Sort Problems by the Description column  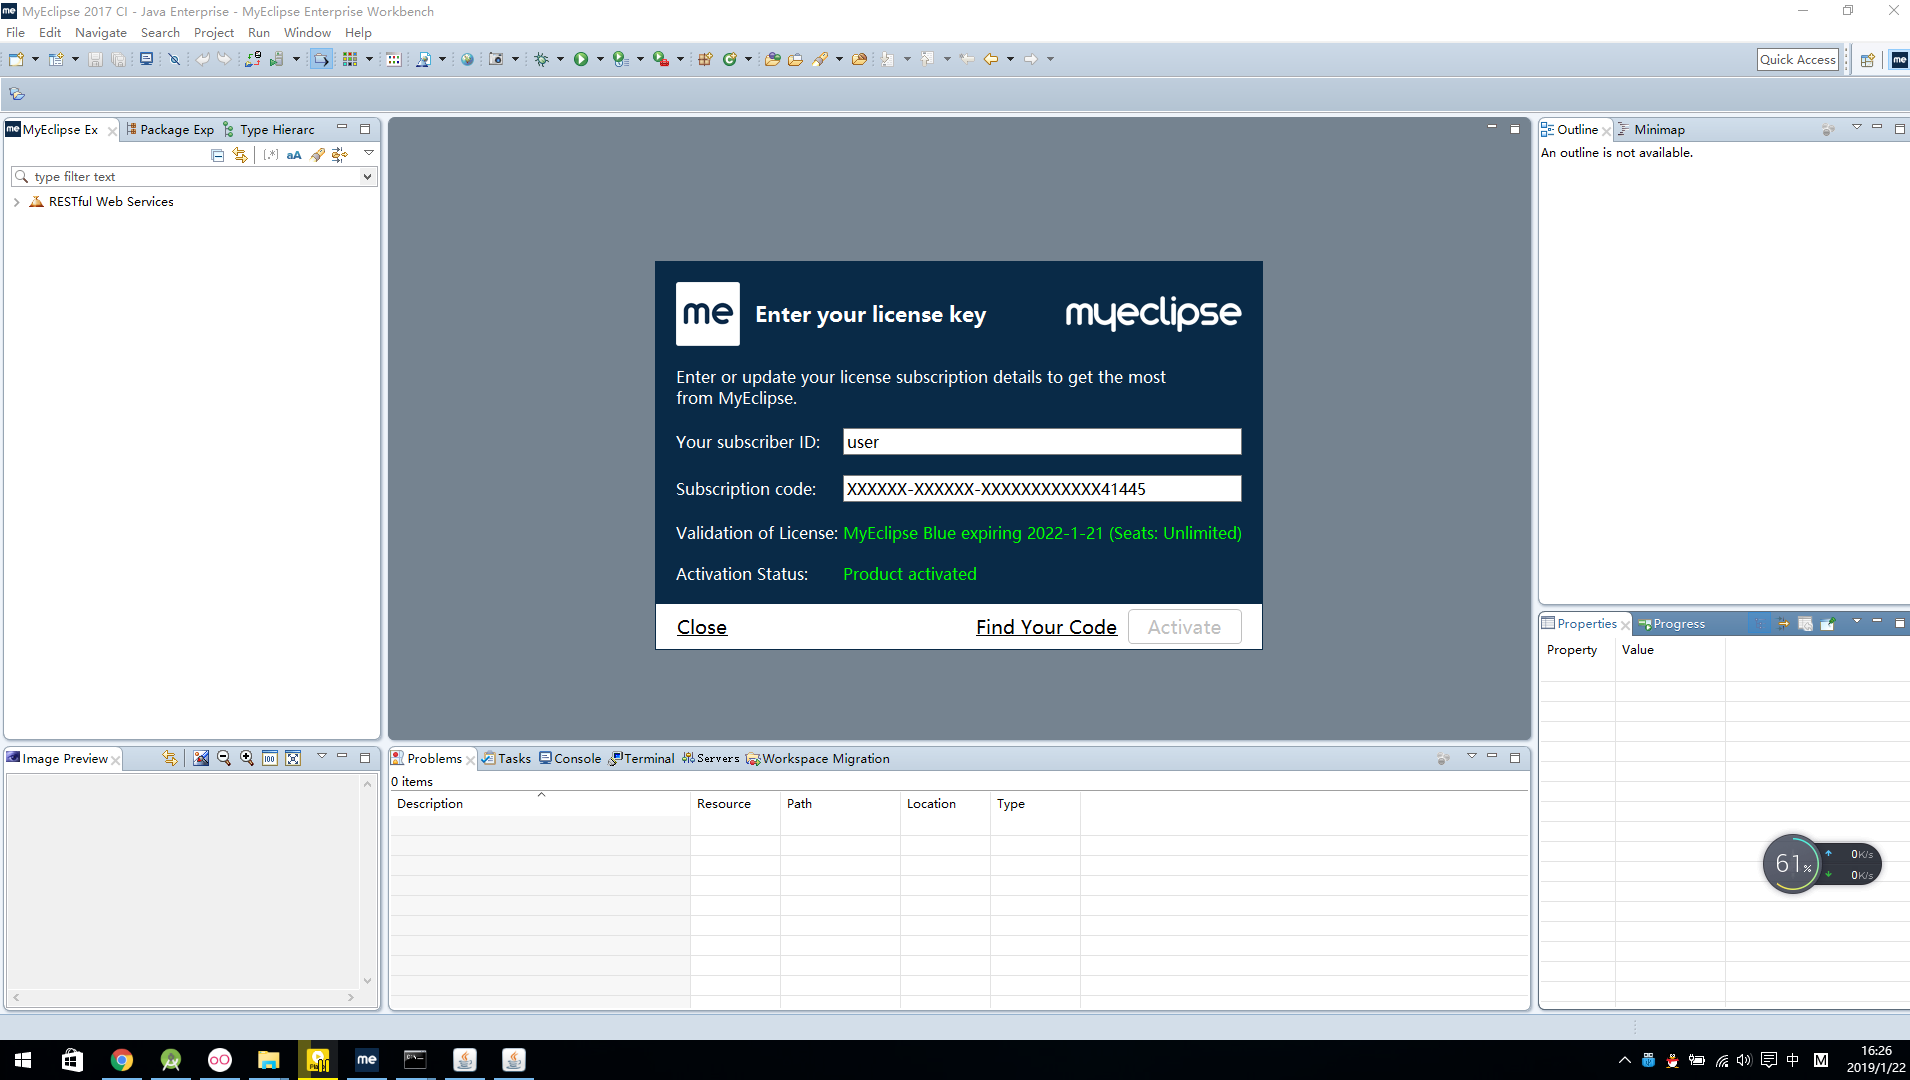[x=540, y=804]
